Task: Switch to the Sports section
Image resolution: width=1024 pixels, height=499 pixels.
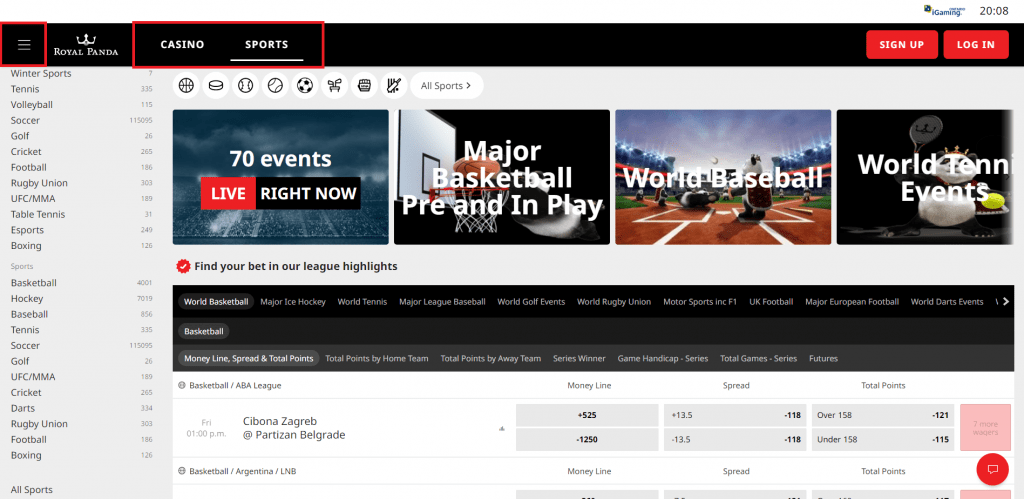Action: pyautogui.click(x=266, y=44)
